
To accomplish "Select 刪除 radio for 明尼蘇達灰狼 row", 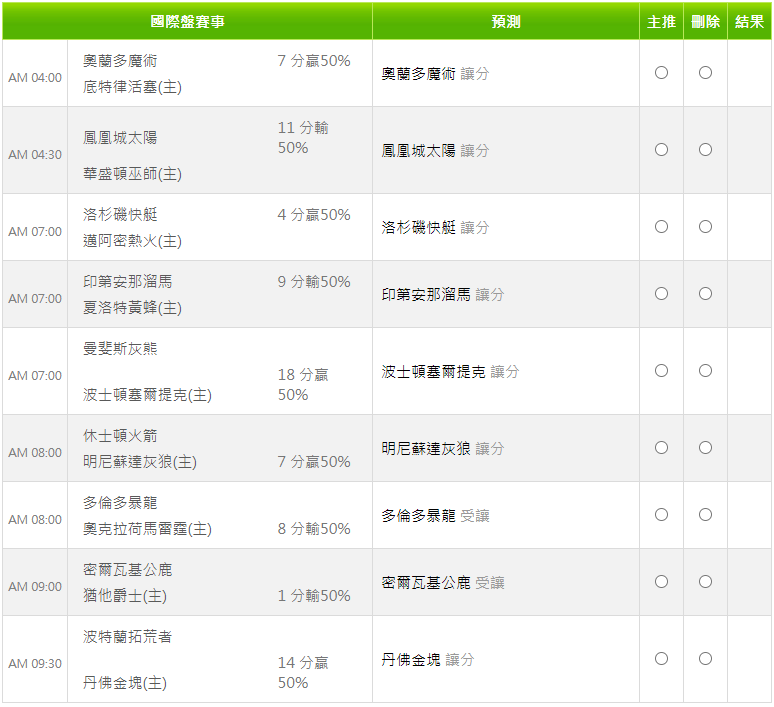I will (x=705, y=448).
